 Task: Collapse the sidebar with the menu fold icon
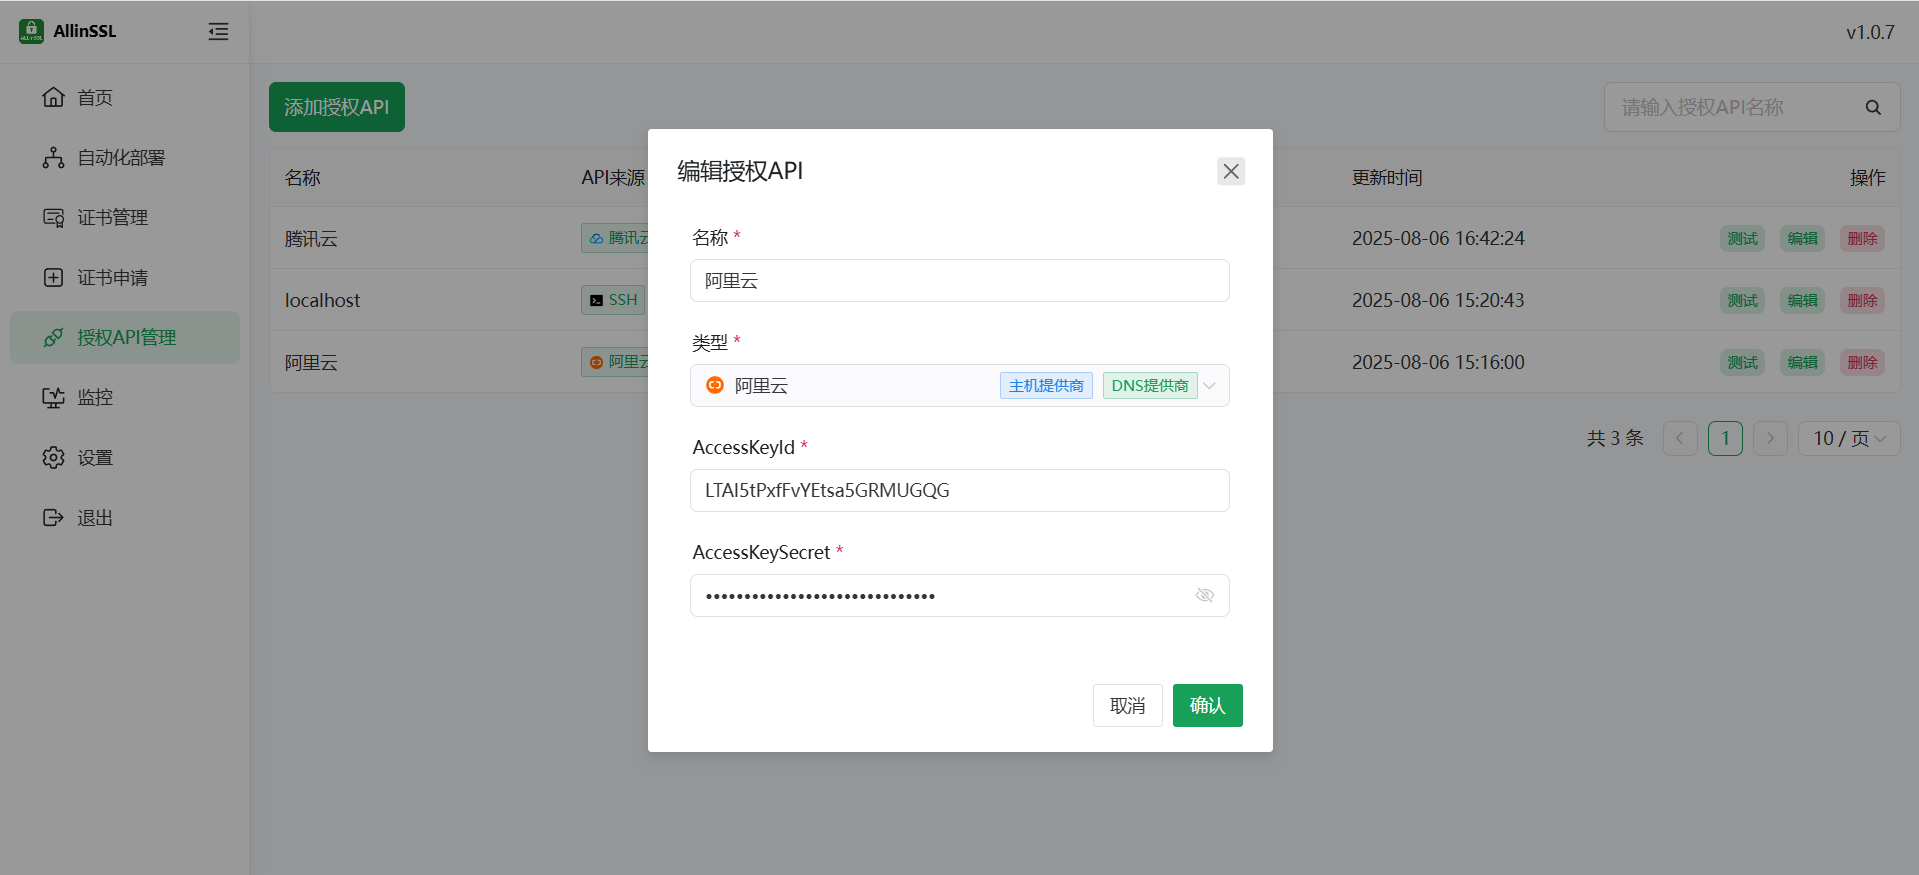click(218, 32)
